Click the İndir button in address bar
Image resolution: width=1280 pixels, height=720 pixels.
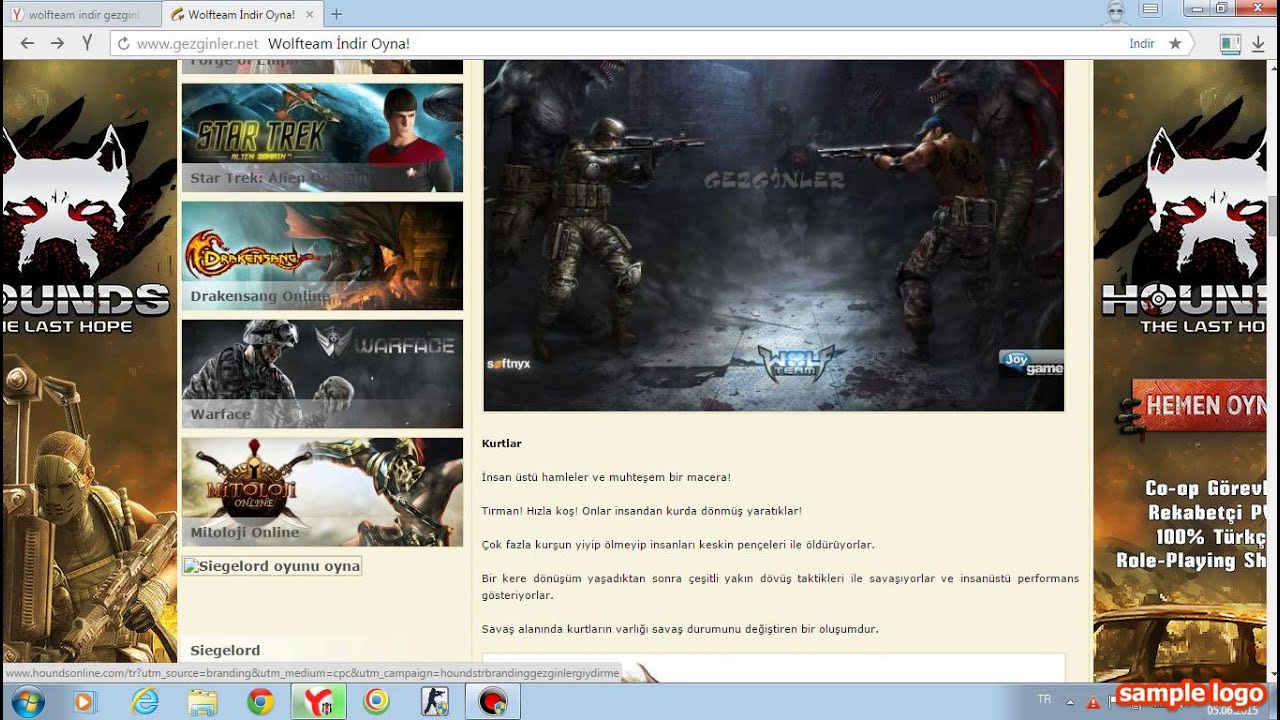click(x=1142, y=44)
